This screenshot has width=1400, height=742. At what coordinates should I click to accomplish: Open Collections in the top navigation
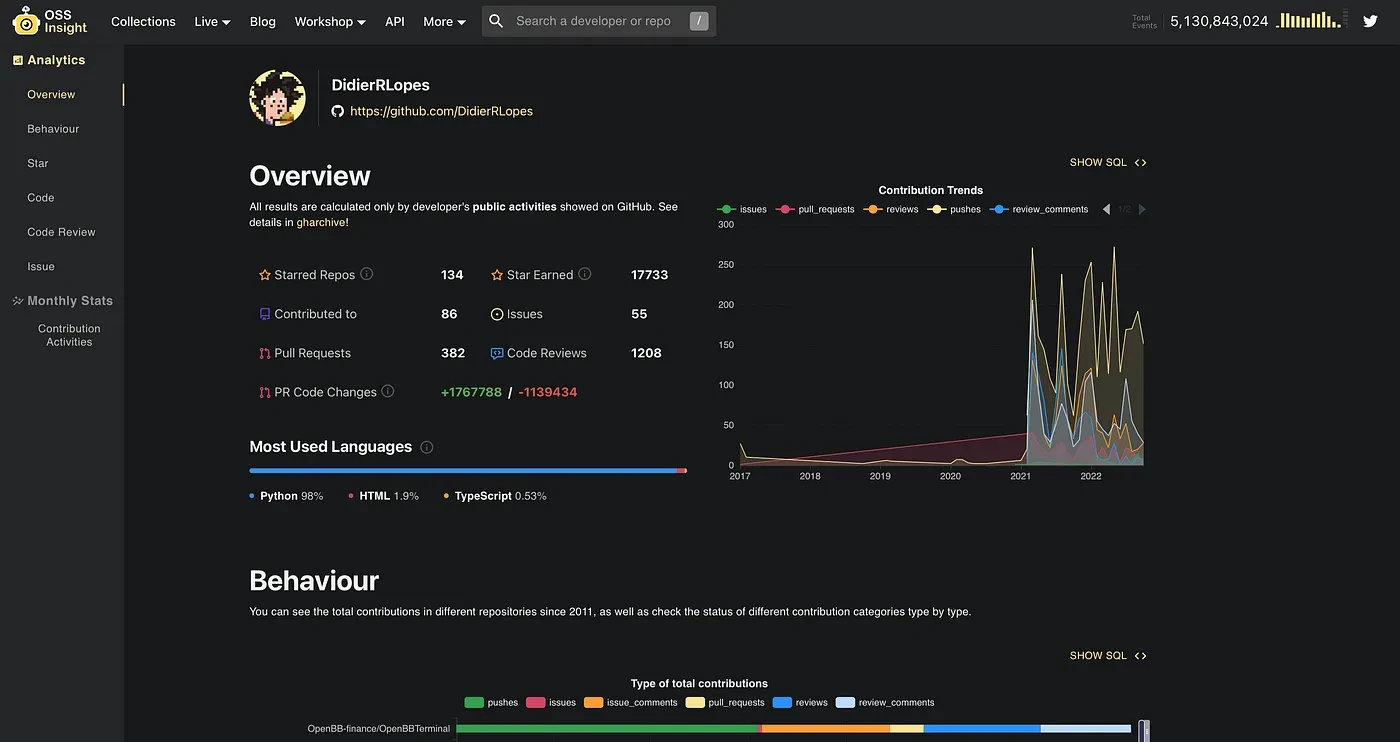[143, 21]
